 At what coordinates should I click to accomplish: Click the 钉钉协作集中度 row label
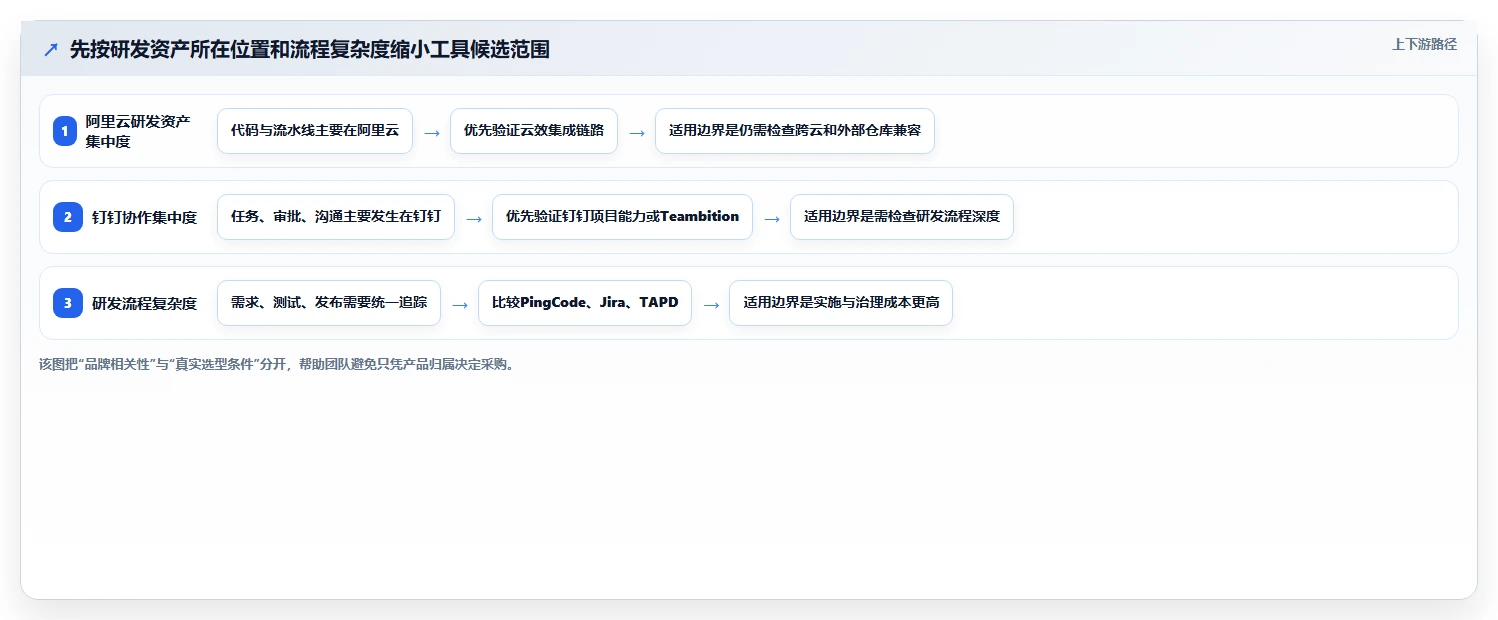pos(144,217)
